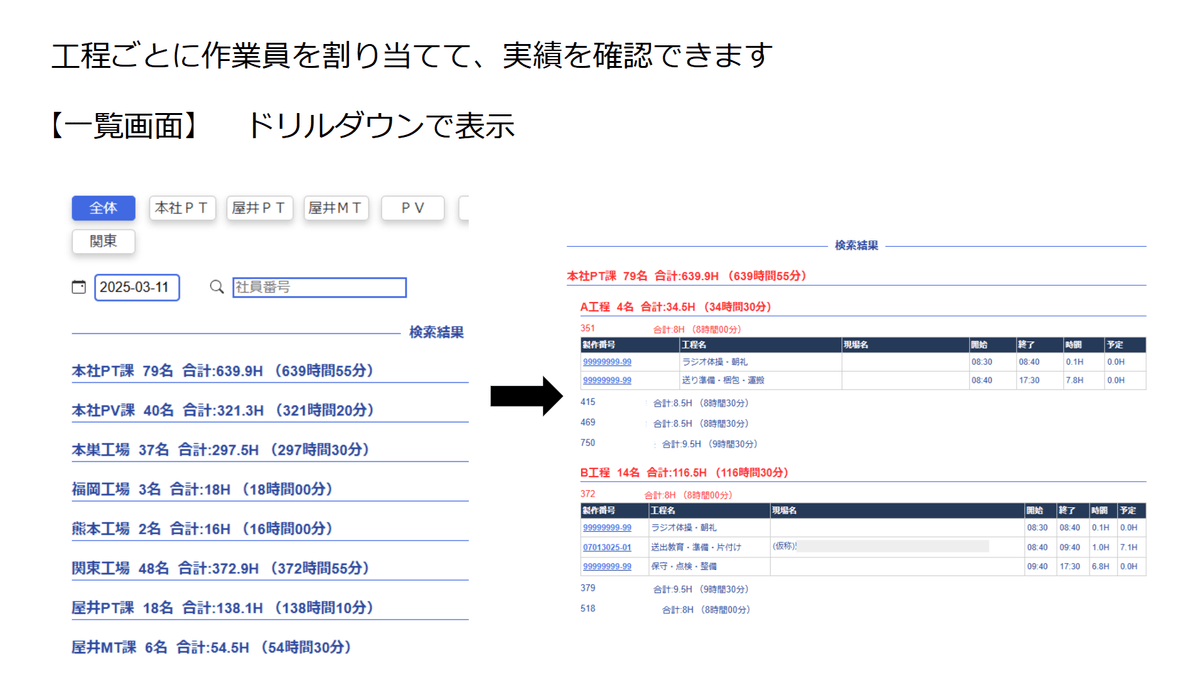Viewport: 1200px width, 673px height.
Task: Click the magnifying glass search icon
Action: pos(216,287)
